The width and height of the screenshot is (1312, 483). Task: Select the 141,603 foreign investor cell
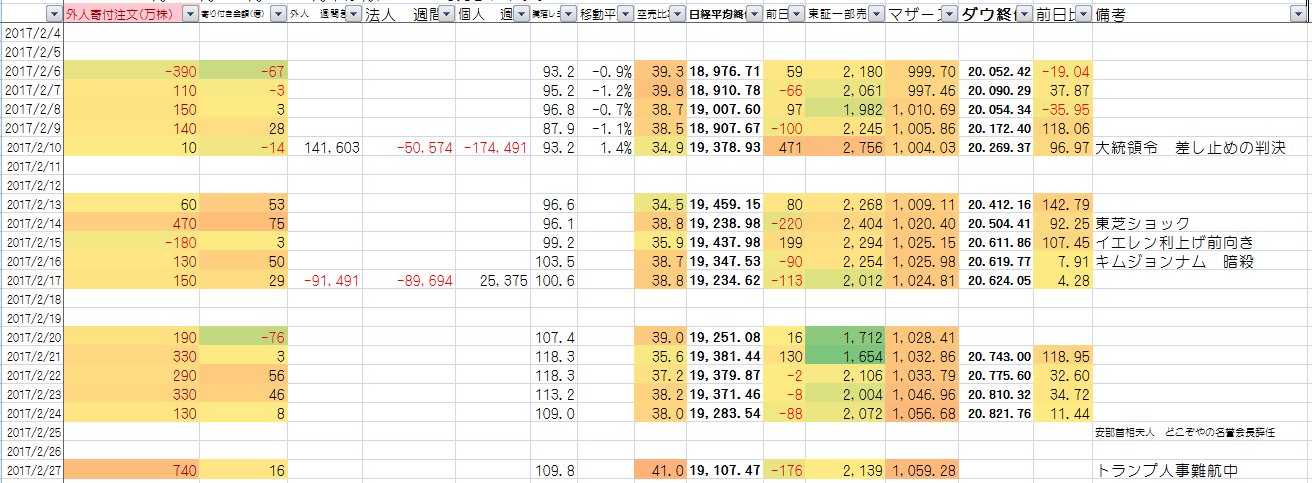pos(324,148)
